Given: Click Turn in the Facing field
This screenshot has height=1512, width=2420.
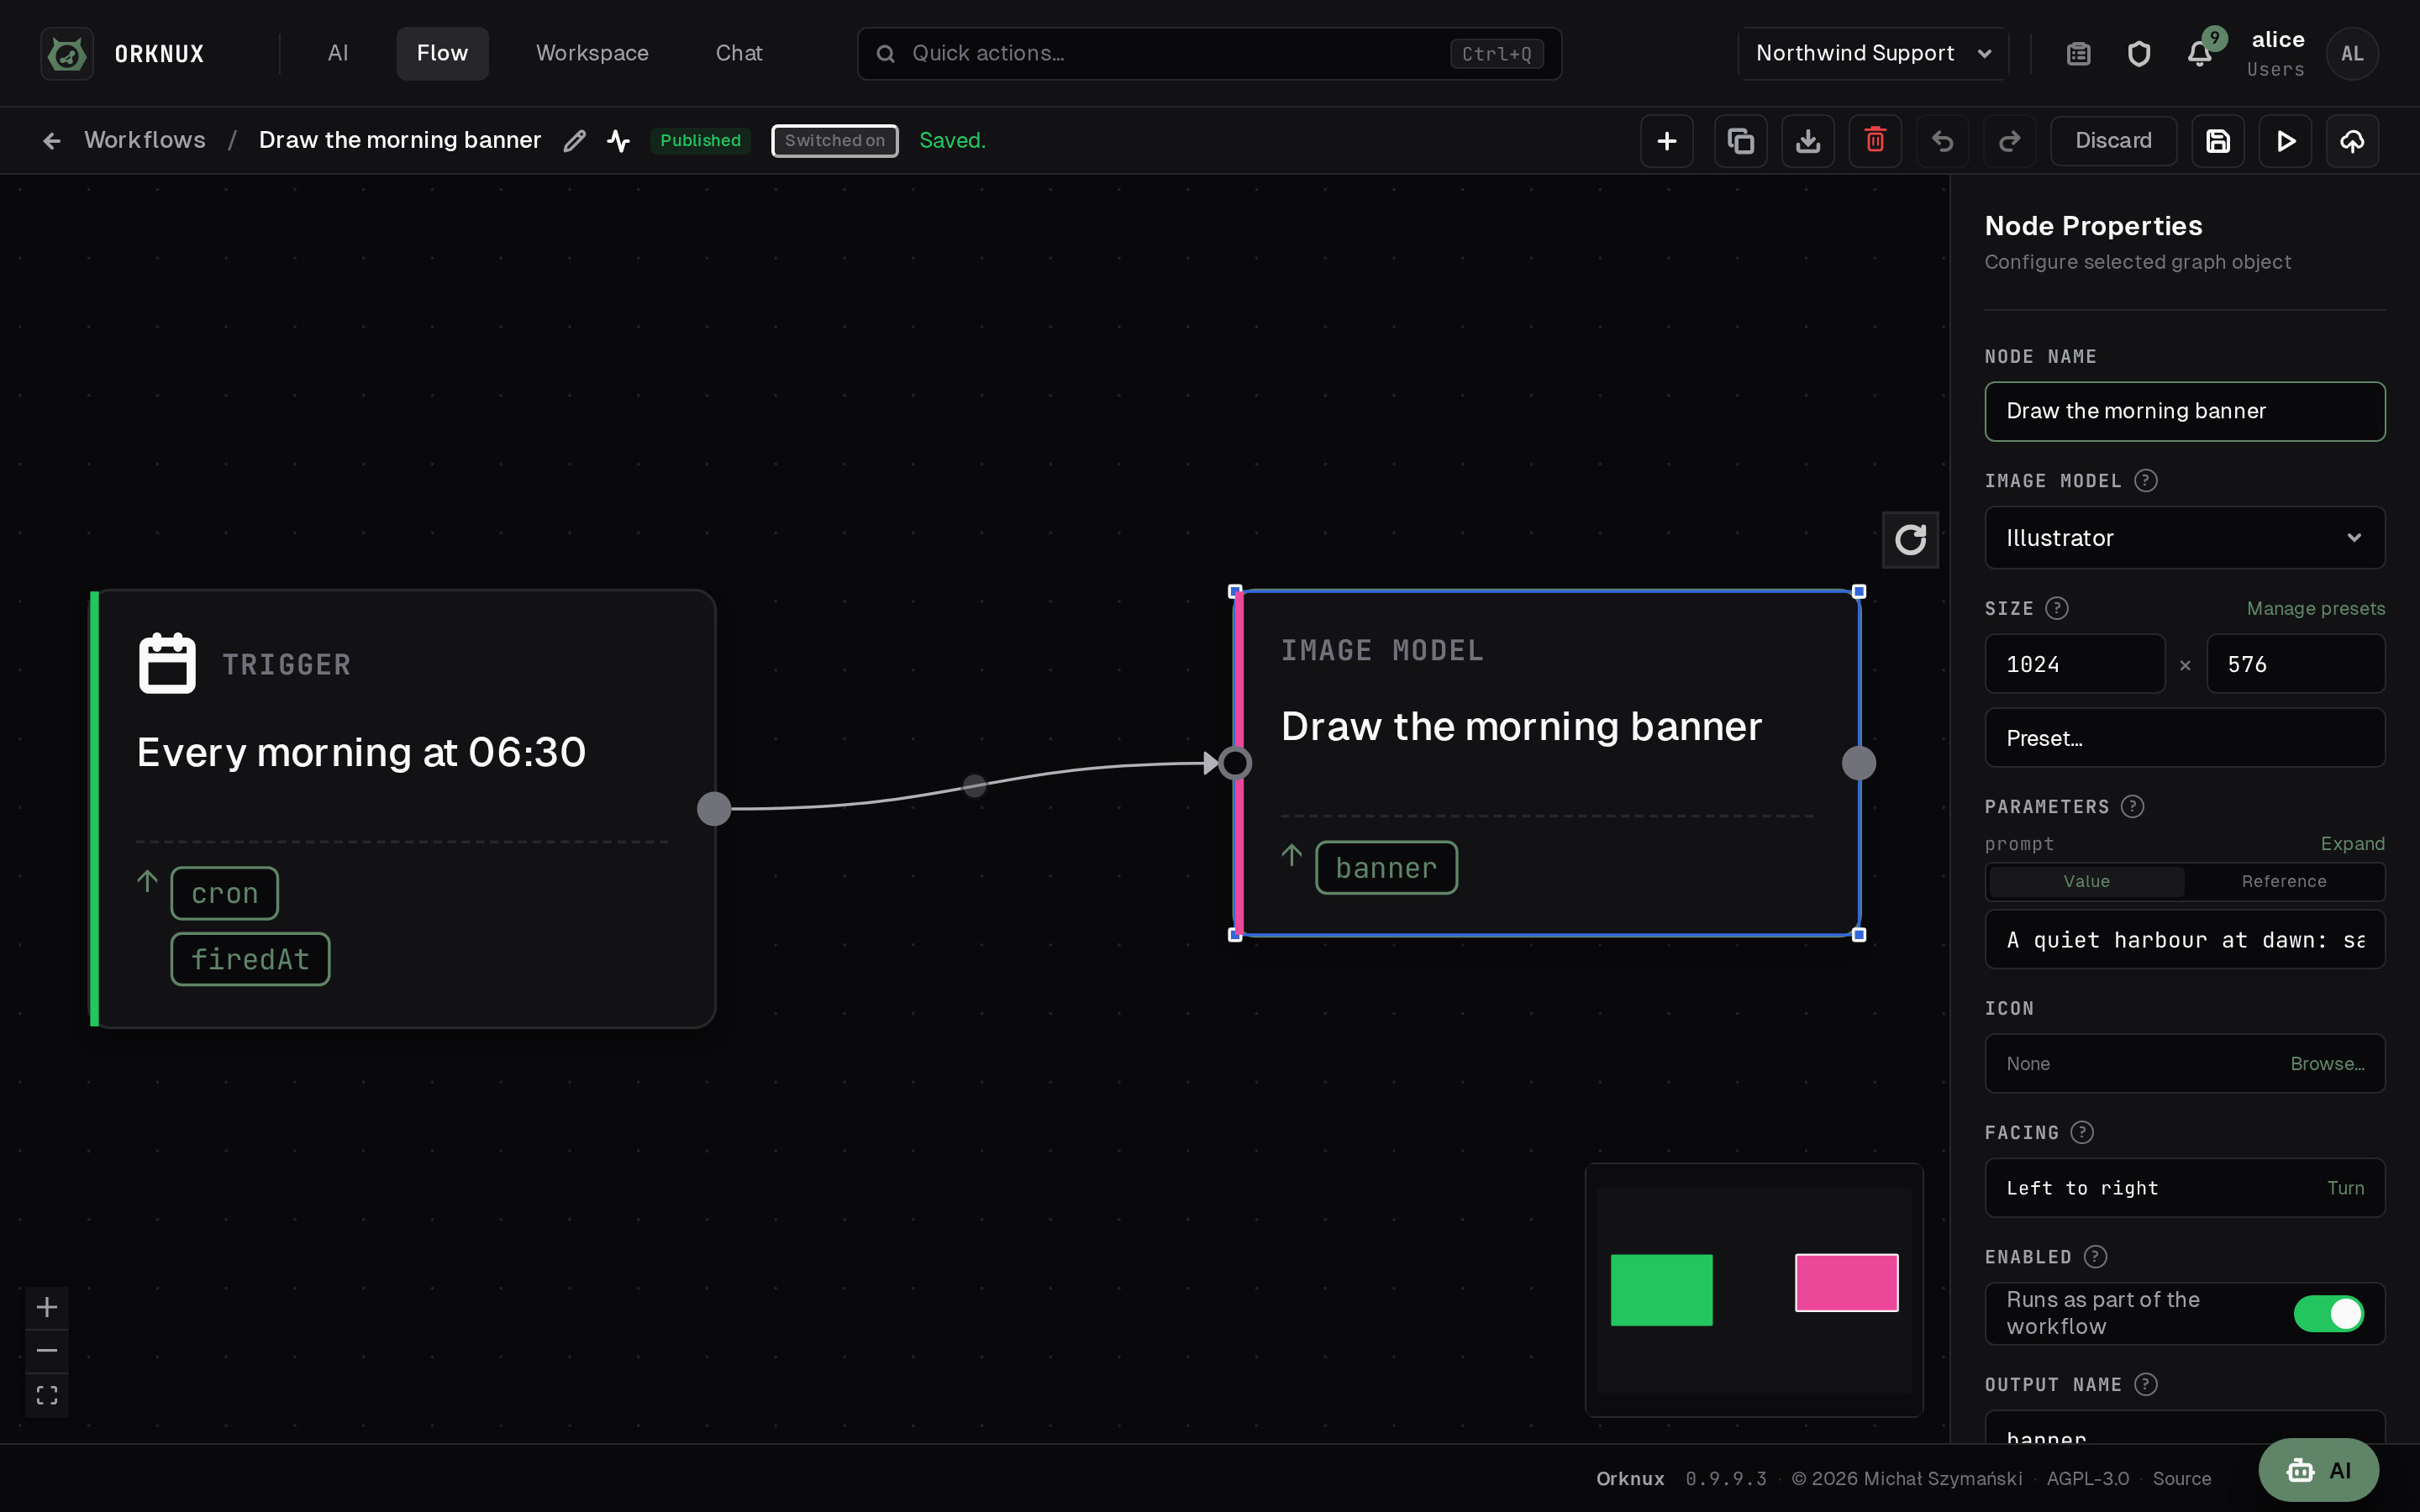Looking at the screenshot, I should tap(2345, 1187).
